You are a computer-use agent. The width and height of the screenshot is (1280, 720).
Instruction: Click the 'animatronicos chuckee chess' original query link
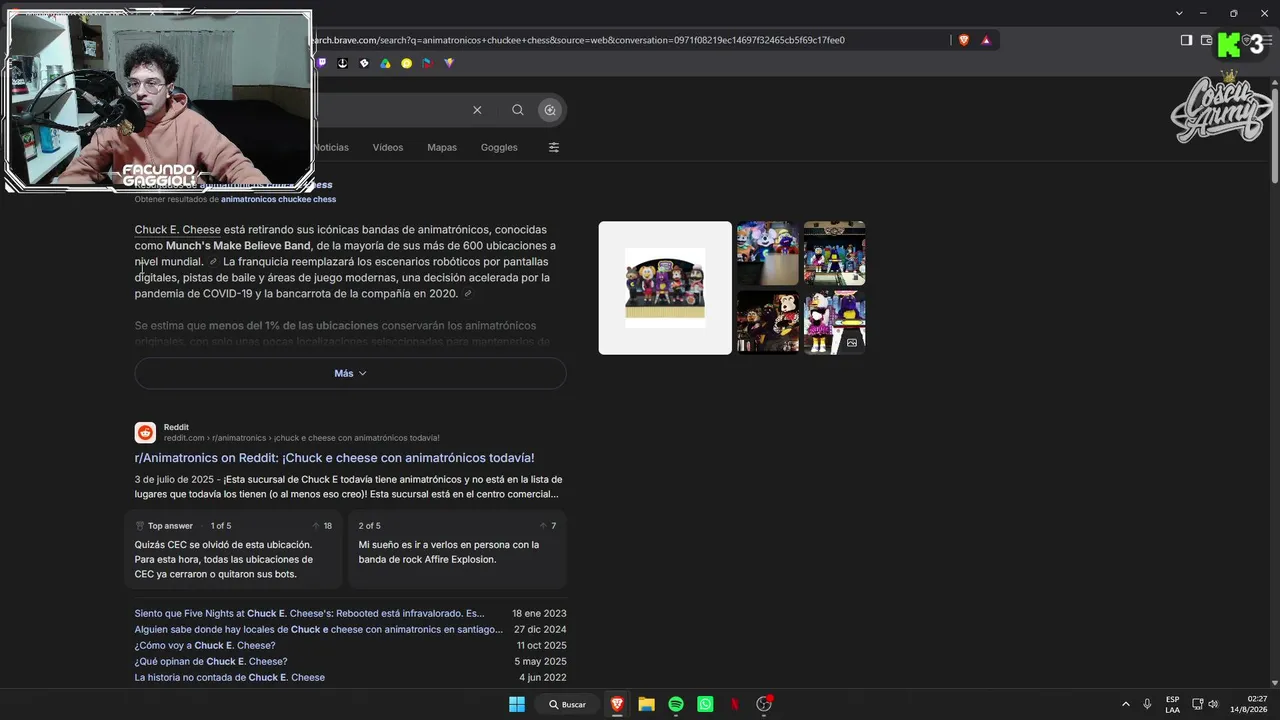click(278, 199)
